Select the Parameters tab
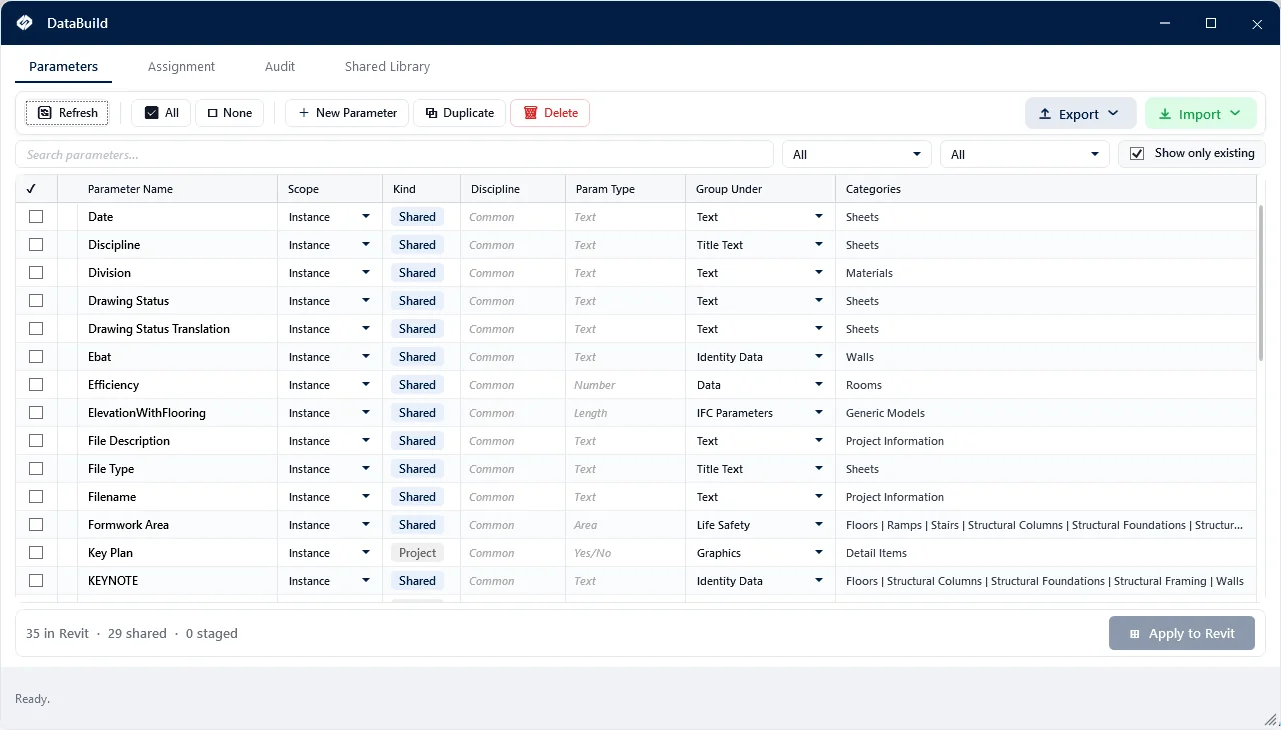 pos(63,67)
